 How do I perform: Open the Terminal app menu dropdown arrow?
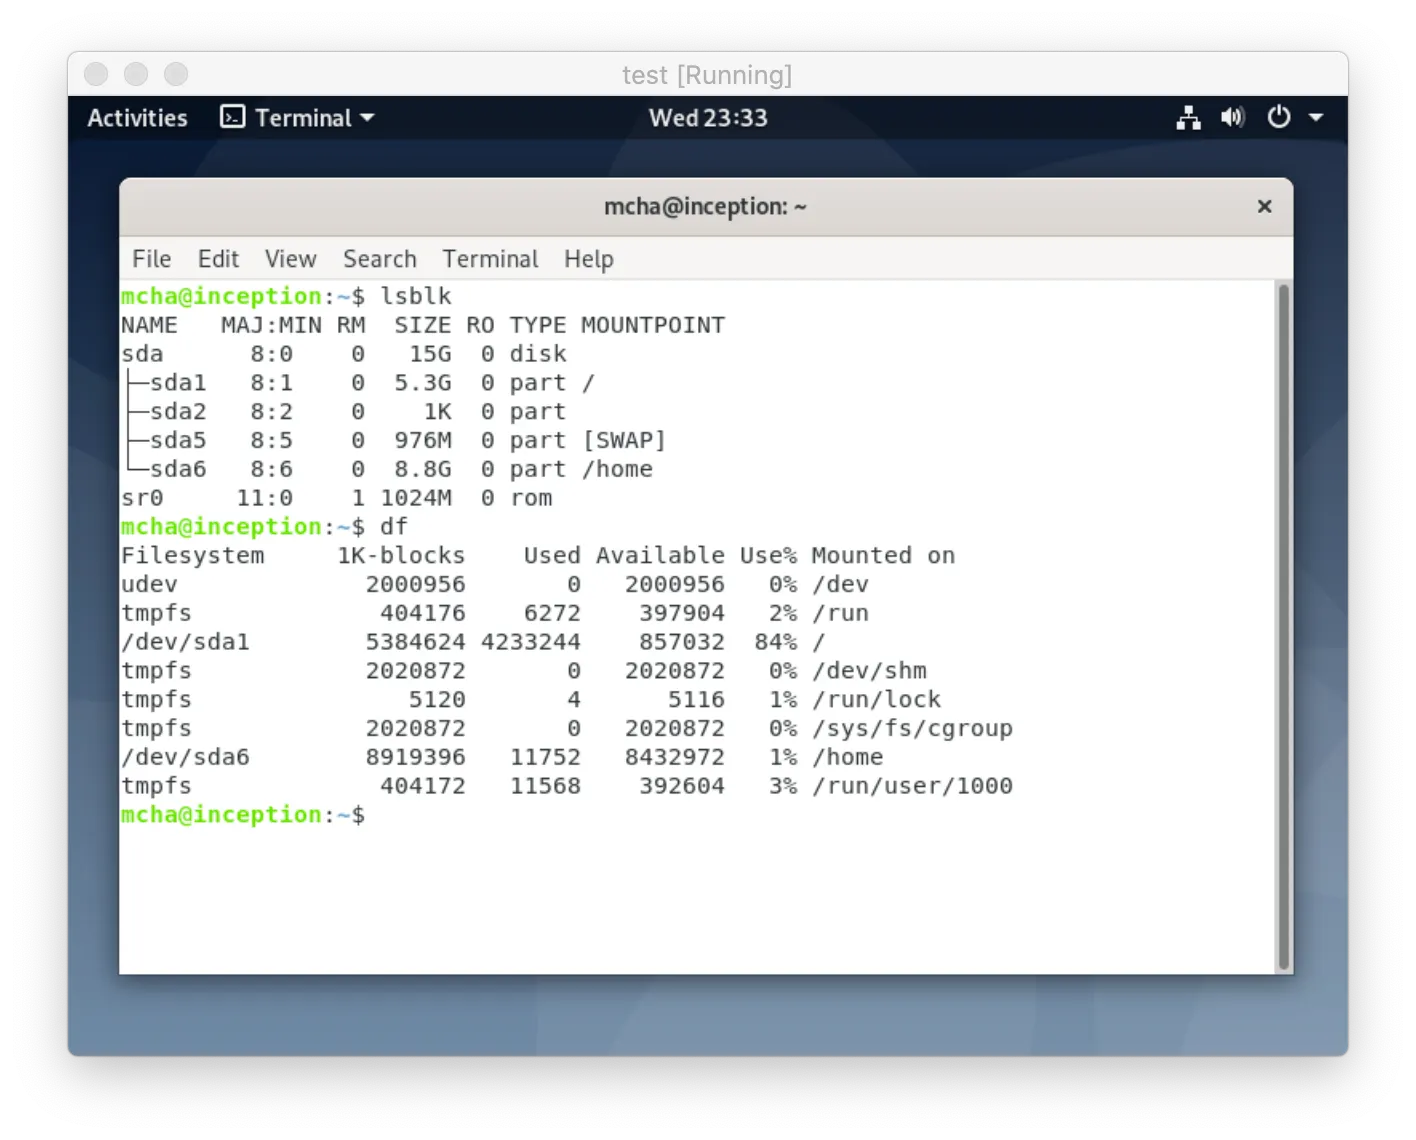tap(367, 118)
